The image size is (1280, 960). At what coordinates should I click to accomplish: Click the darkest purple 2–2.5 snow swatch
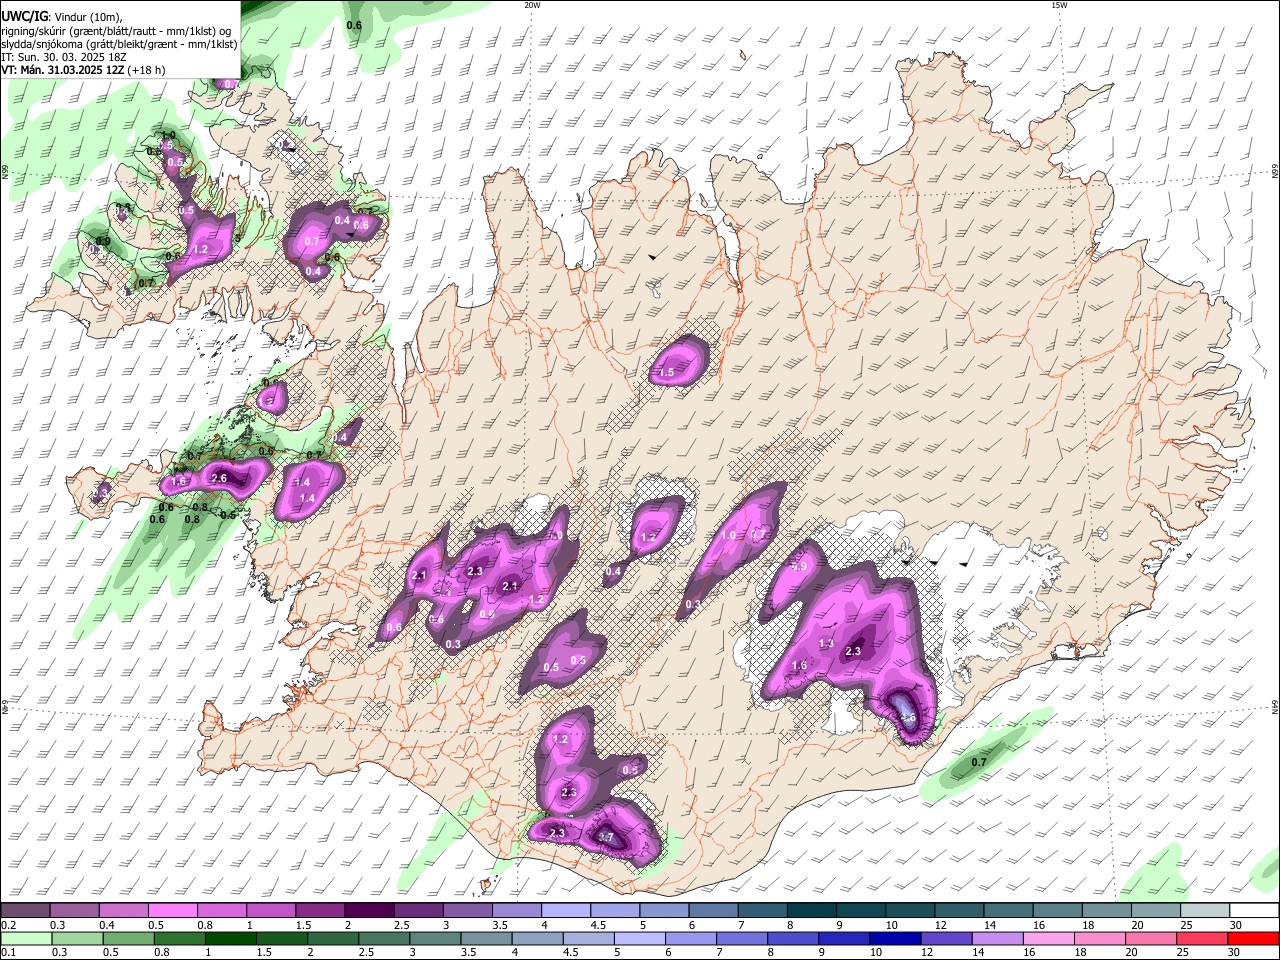click(x=369, y=910)
